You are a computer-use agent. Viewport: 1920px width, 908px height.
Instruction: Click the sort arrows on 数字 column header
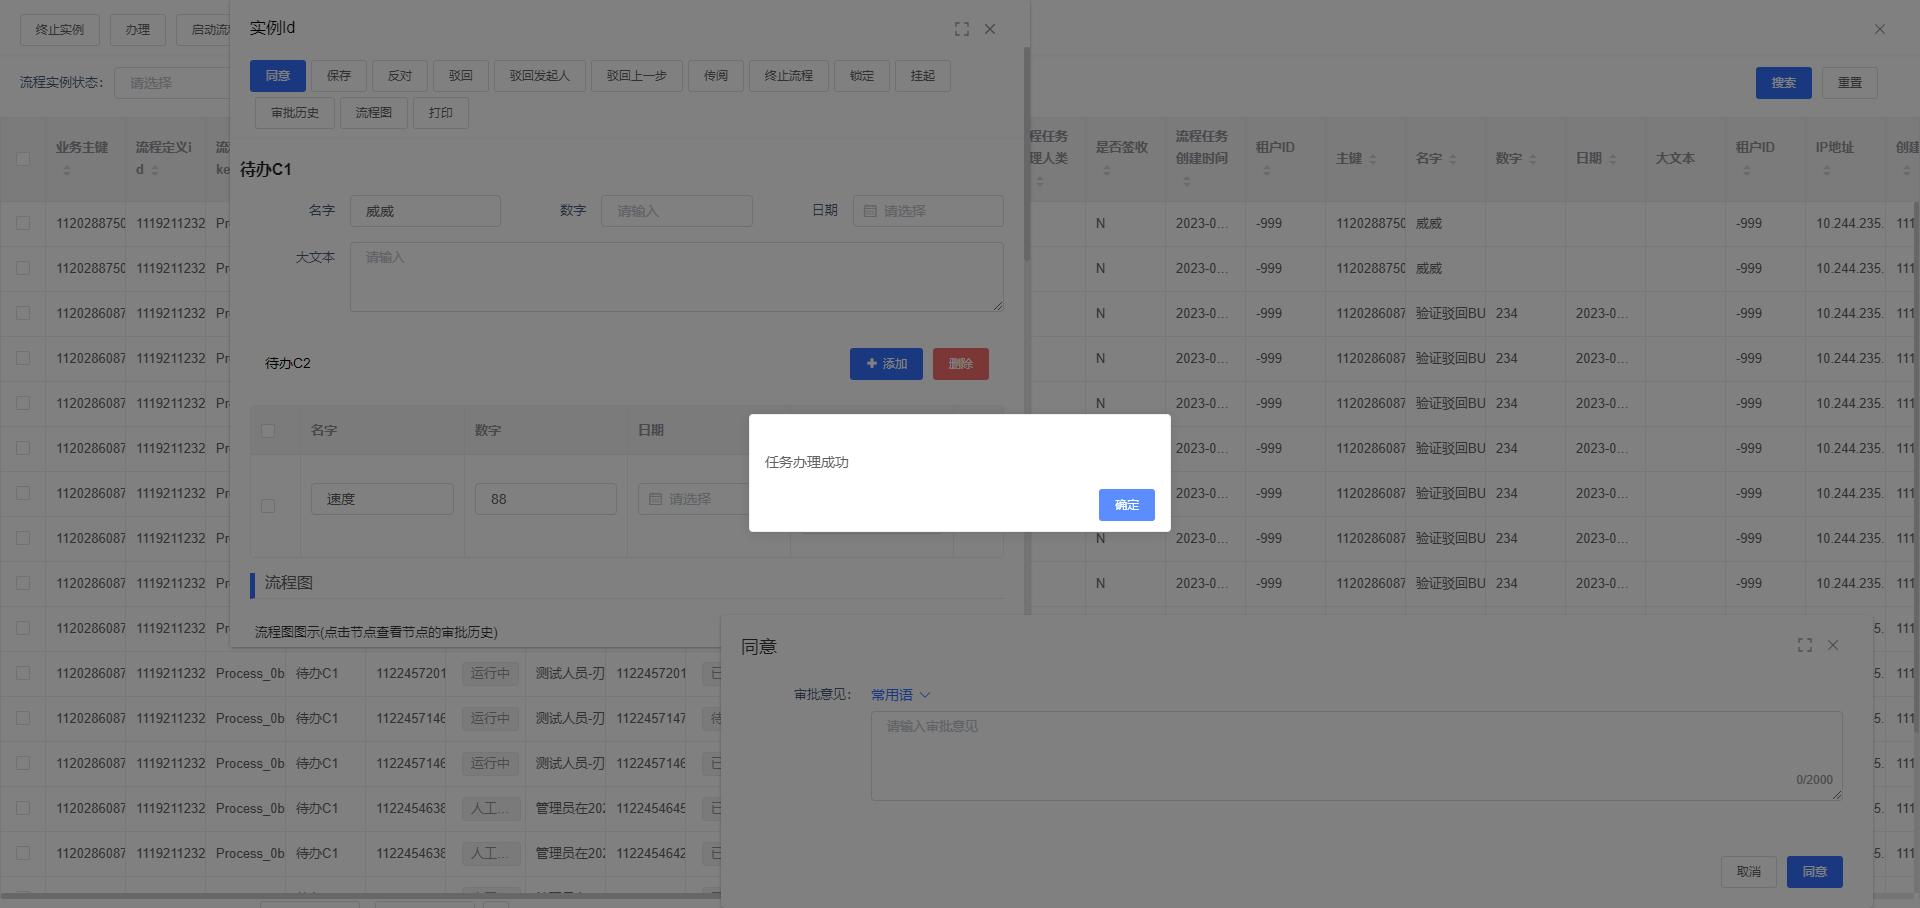(1532, 159)
